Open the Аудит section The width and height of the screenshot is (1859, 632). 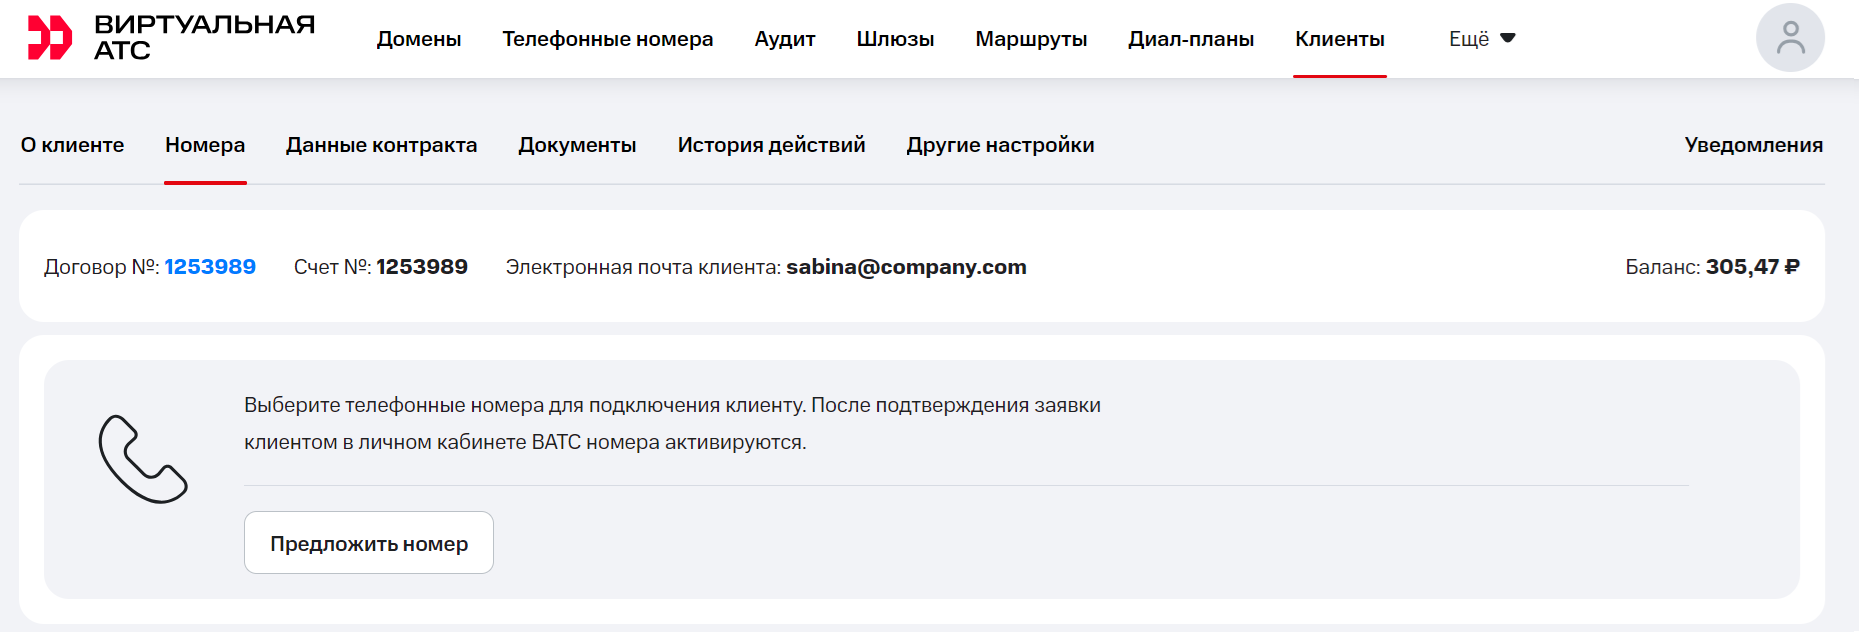point(784,39)
